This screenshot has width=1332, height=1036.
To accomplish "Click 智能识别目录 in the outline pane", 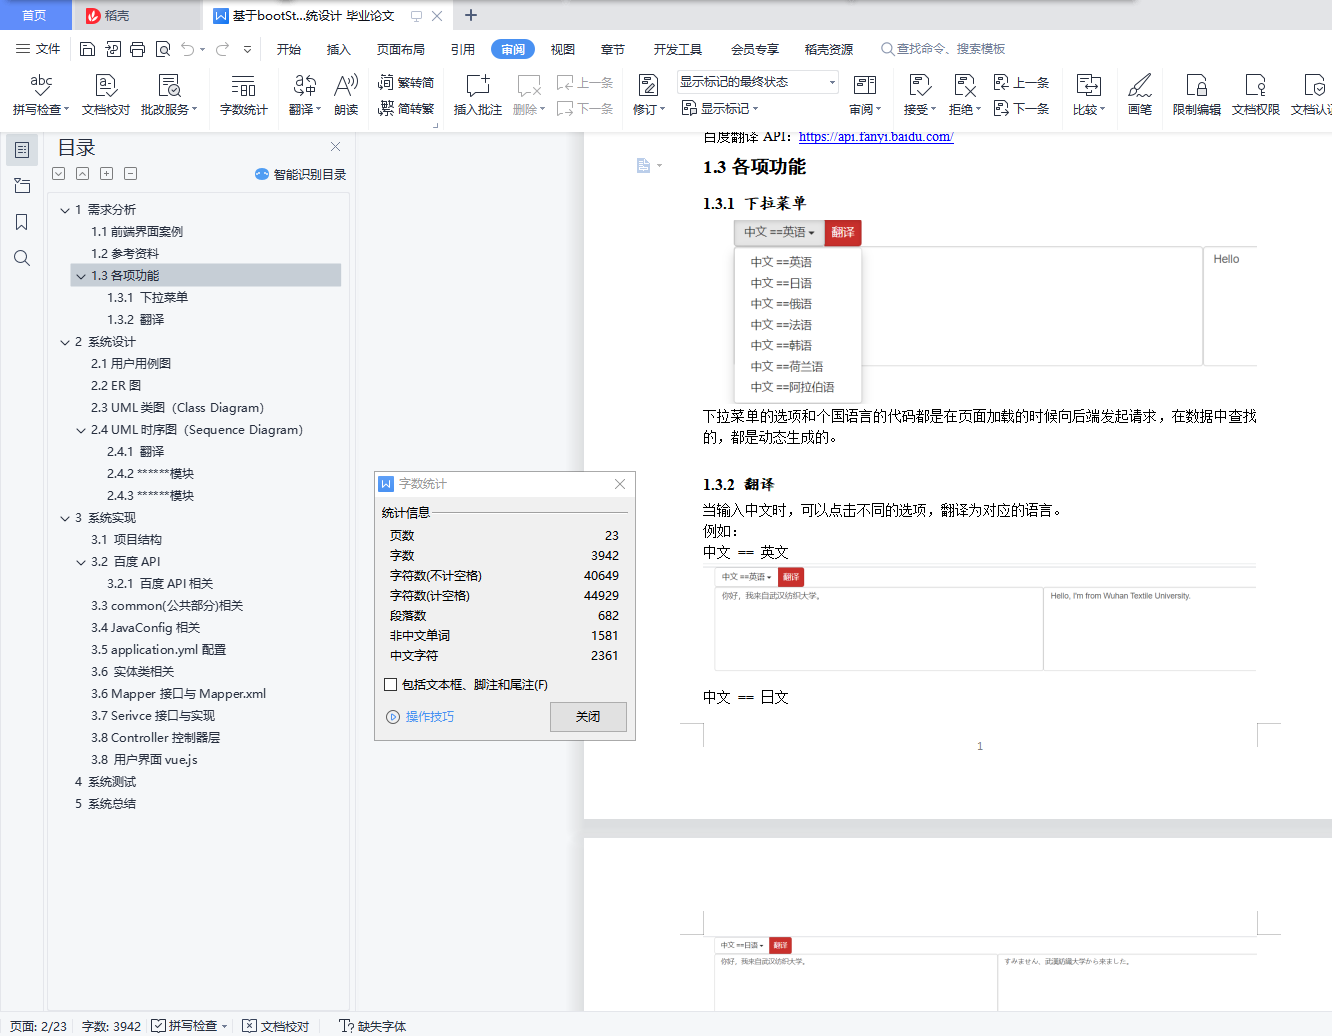I will [301, 174].
